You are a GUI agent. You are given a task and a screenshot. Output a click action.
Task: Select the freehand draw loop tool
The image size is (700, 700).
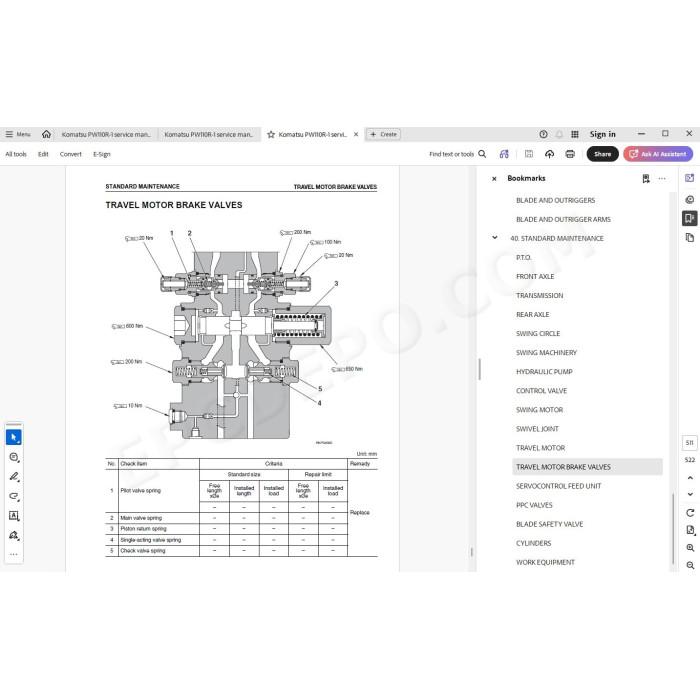click(x=14, y=496)
